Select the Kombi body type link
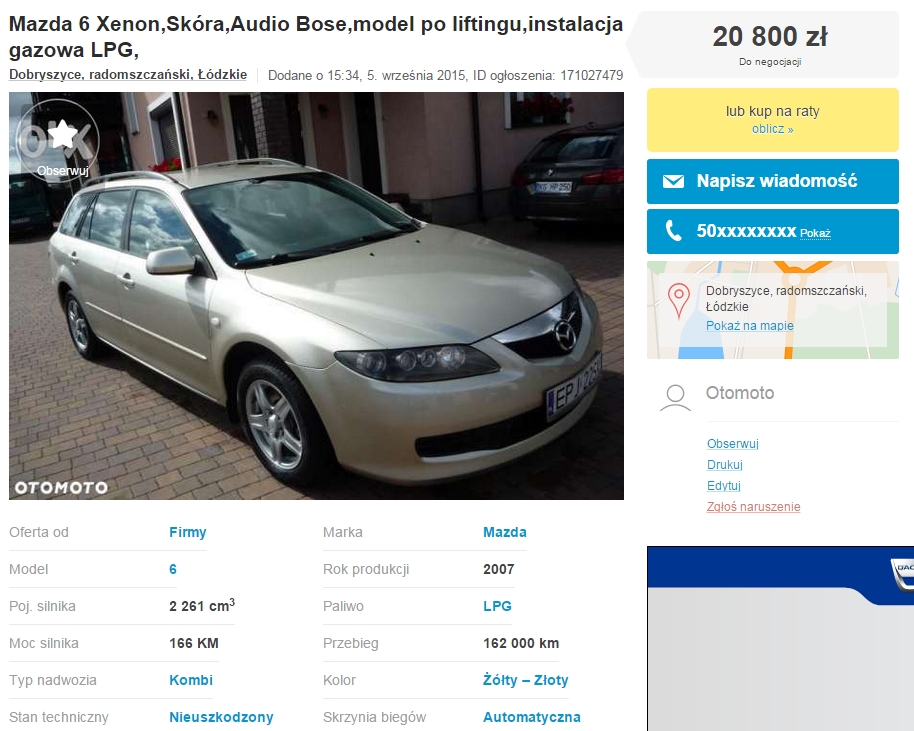This screenshot has height=731, width=914. coord(191,680)
